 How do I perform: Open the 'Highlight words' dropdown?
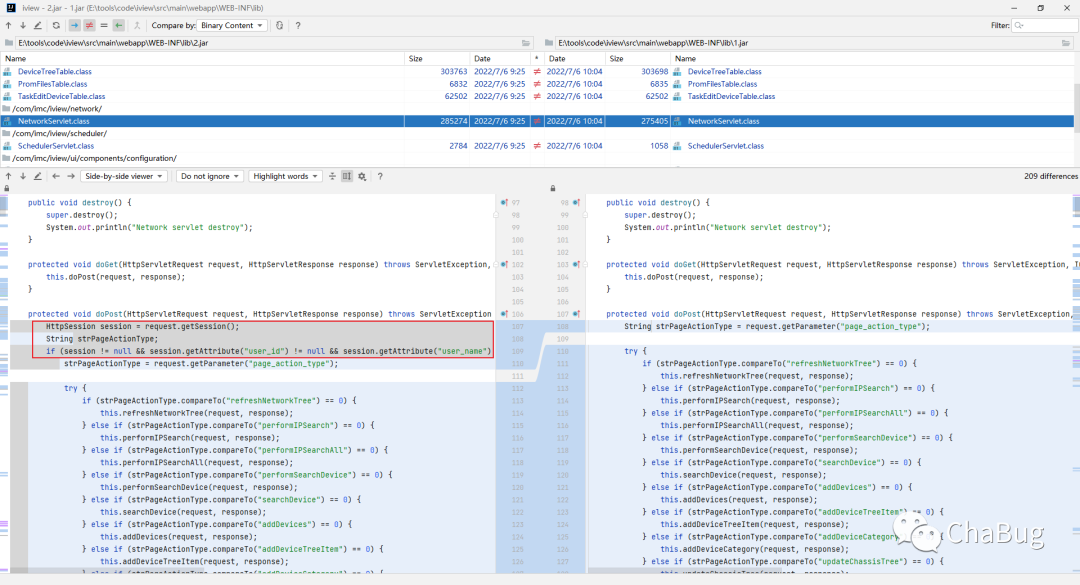(285, 176)
